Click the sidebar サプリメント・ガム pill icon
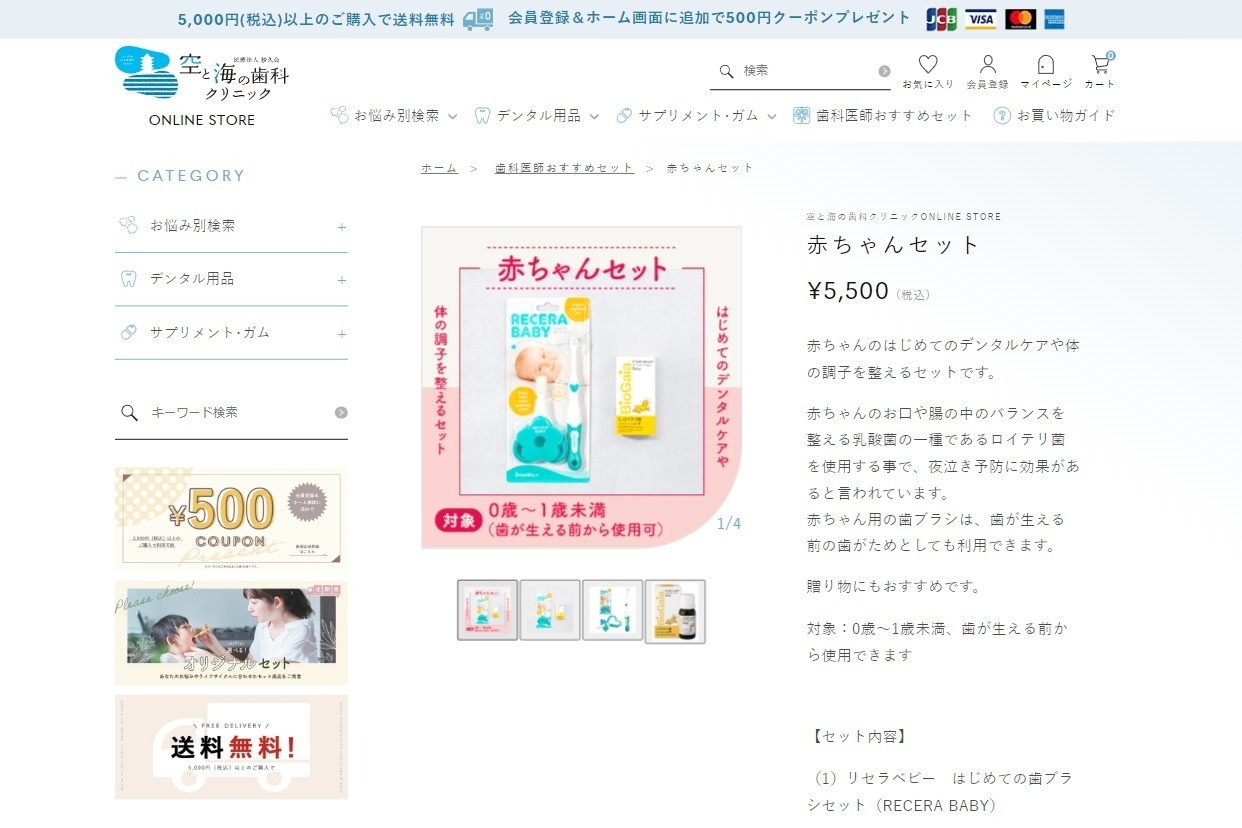This screenshot has width=1242, height=828. point(128,332)
